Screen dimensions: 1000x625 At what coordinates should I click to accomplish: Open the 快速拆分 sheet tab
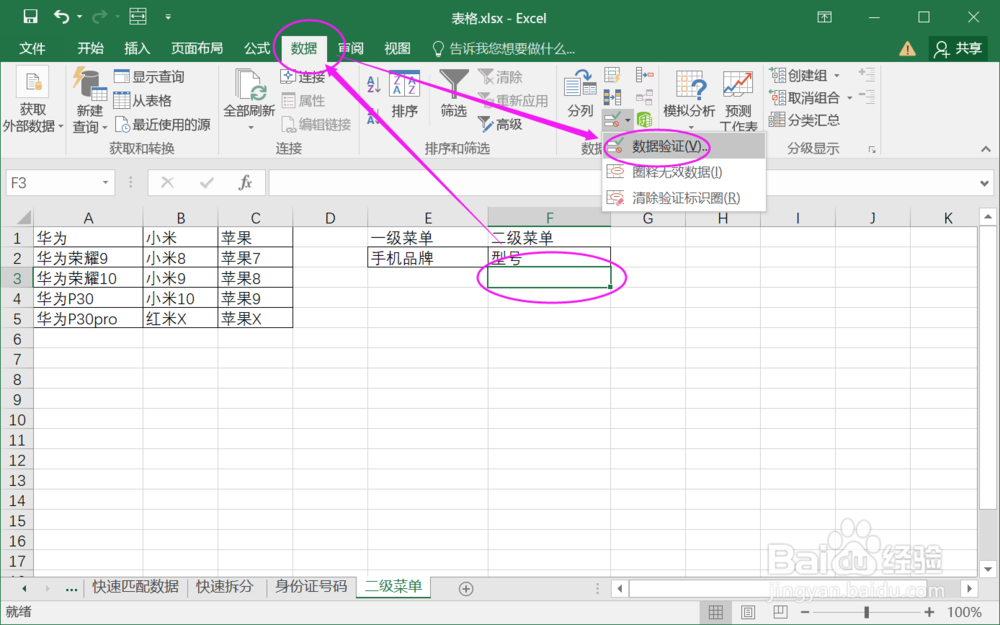(x=224, y=587)
